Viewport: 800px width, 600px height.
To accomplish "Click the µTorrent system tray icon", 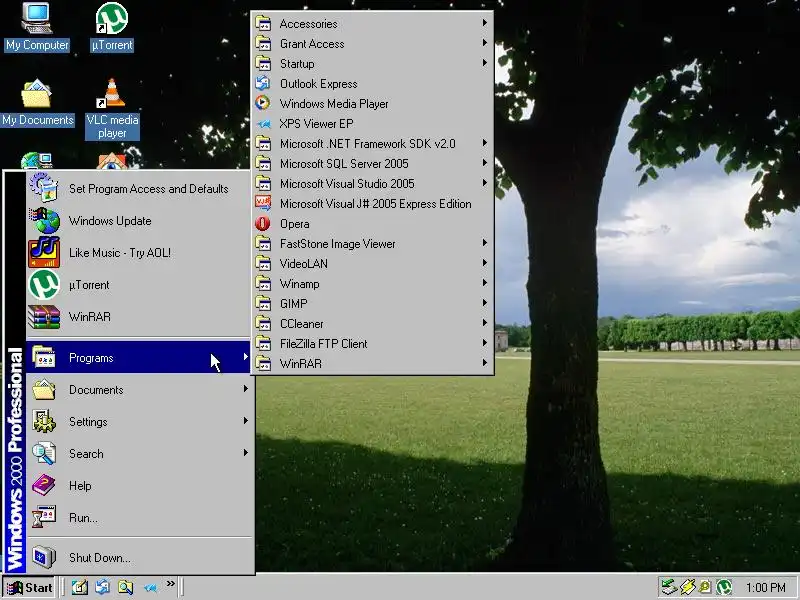I will click(724, 587).
